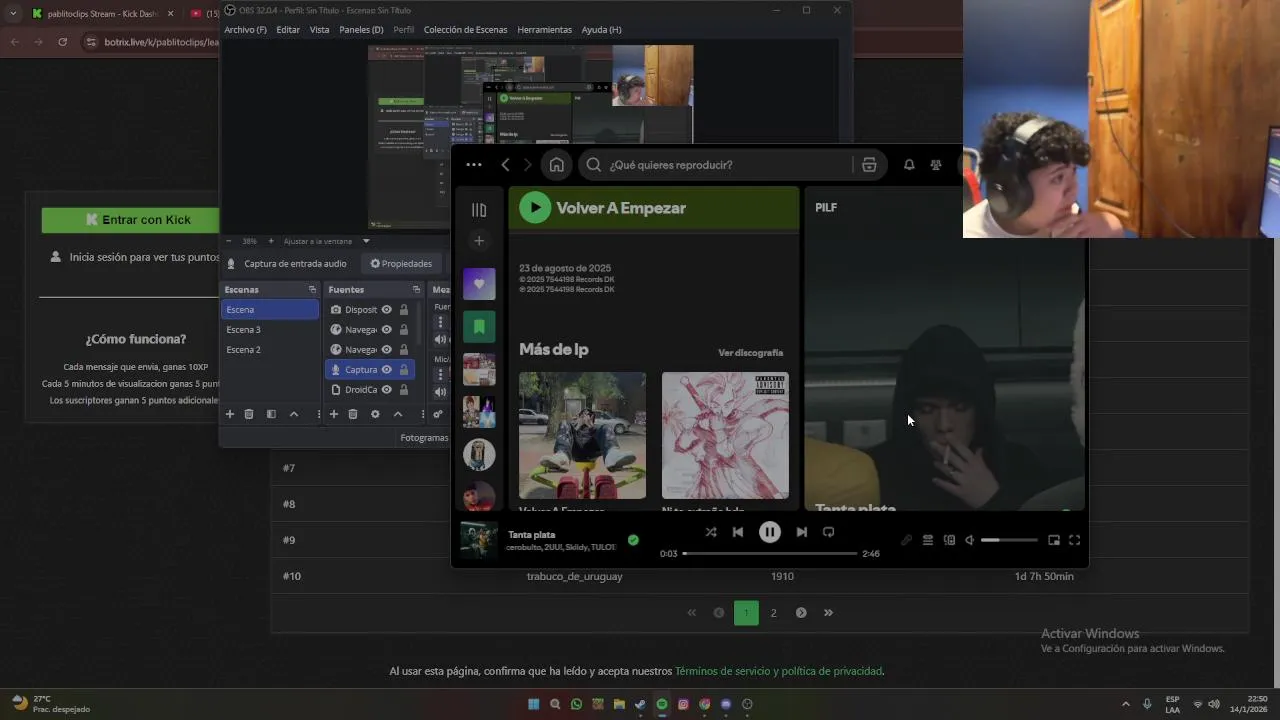Open source properties gear in OBS Fuentes panel
Screen dimensions: 1280x720
pos(375,414)
